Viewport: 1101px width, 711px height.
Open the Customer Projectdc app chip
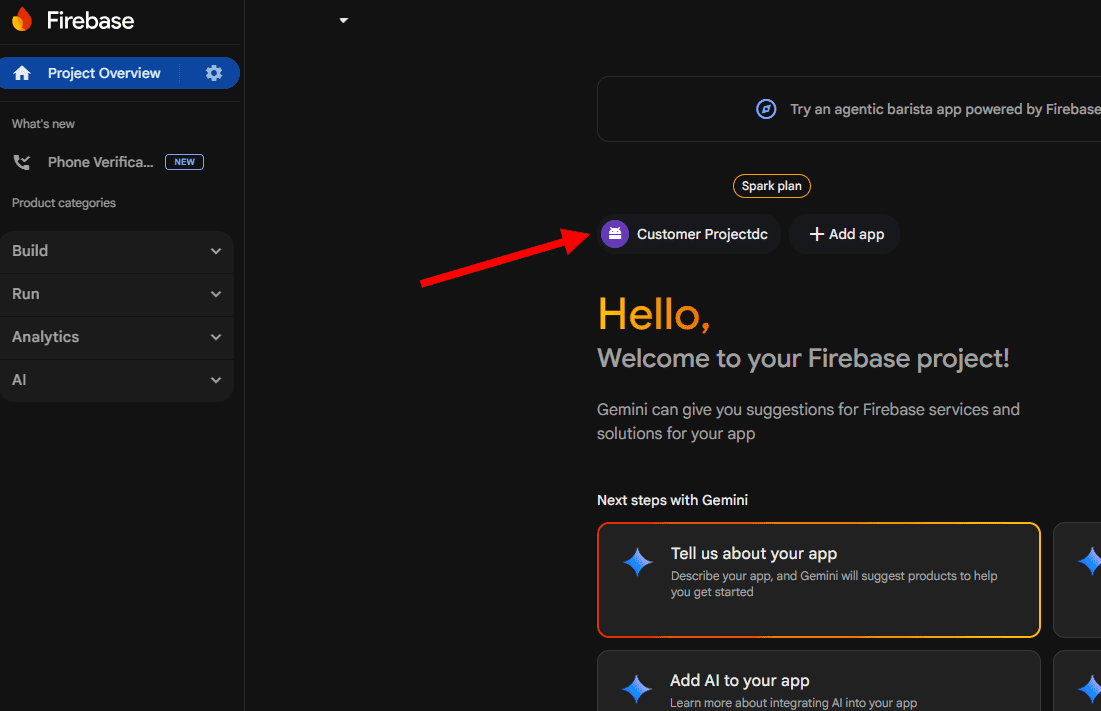pyautogui.click(x=689, y=234)
